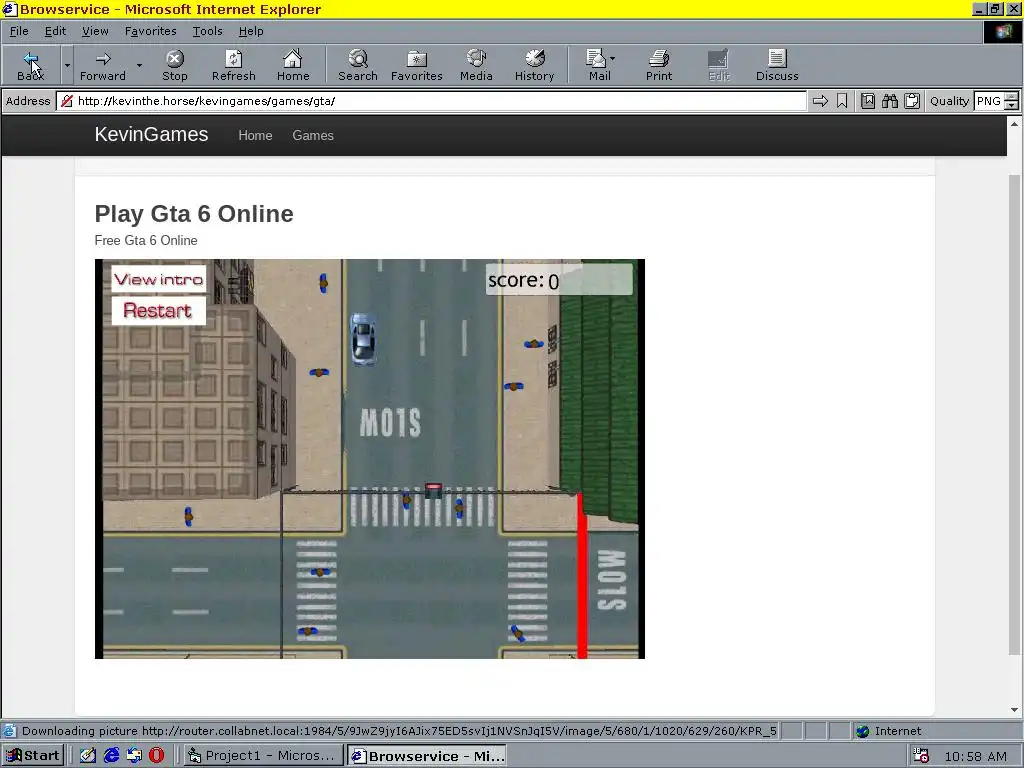Click the binoculars find icon
Image resolution: width=1024 pixels, height=768 pixels.
pyautogui.click(x=889, y=101)
